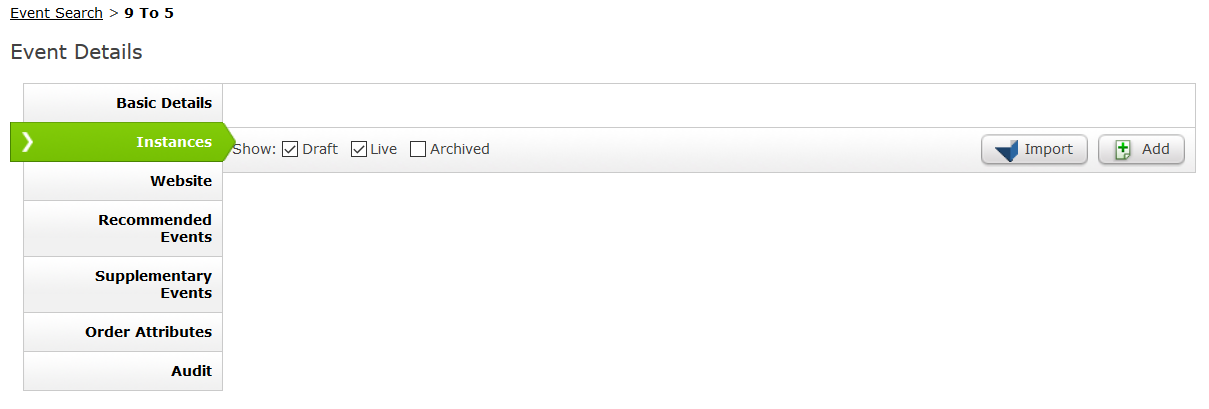Switch to the Website tab
Image resolution: width=1209 pixels, height=409 pixels.
click(123, 181)
